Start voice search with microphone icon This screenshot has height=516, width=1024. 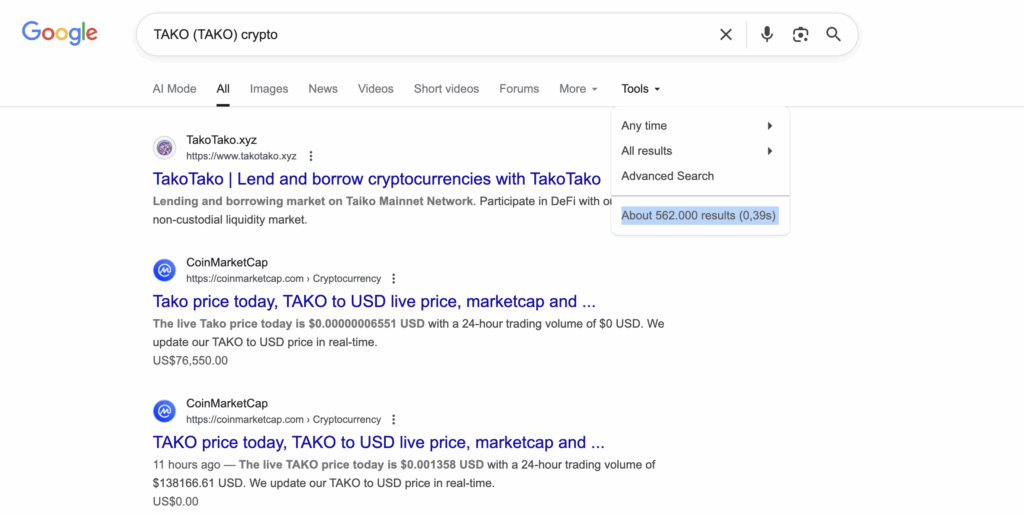pyautogui.click(x=767, y=35)
